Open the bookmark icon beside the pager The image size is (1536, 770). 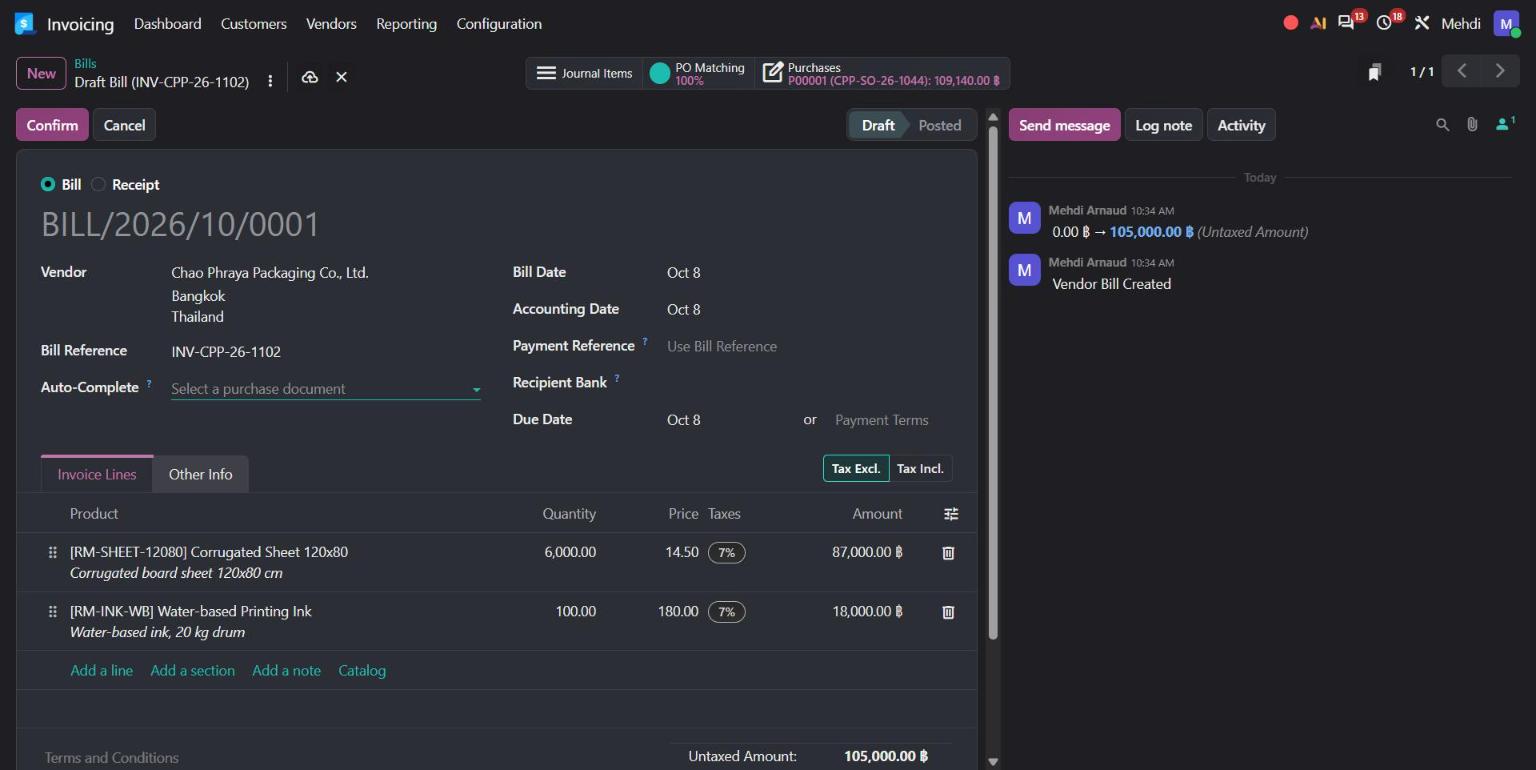click(1375, 72)
